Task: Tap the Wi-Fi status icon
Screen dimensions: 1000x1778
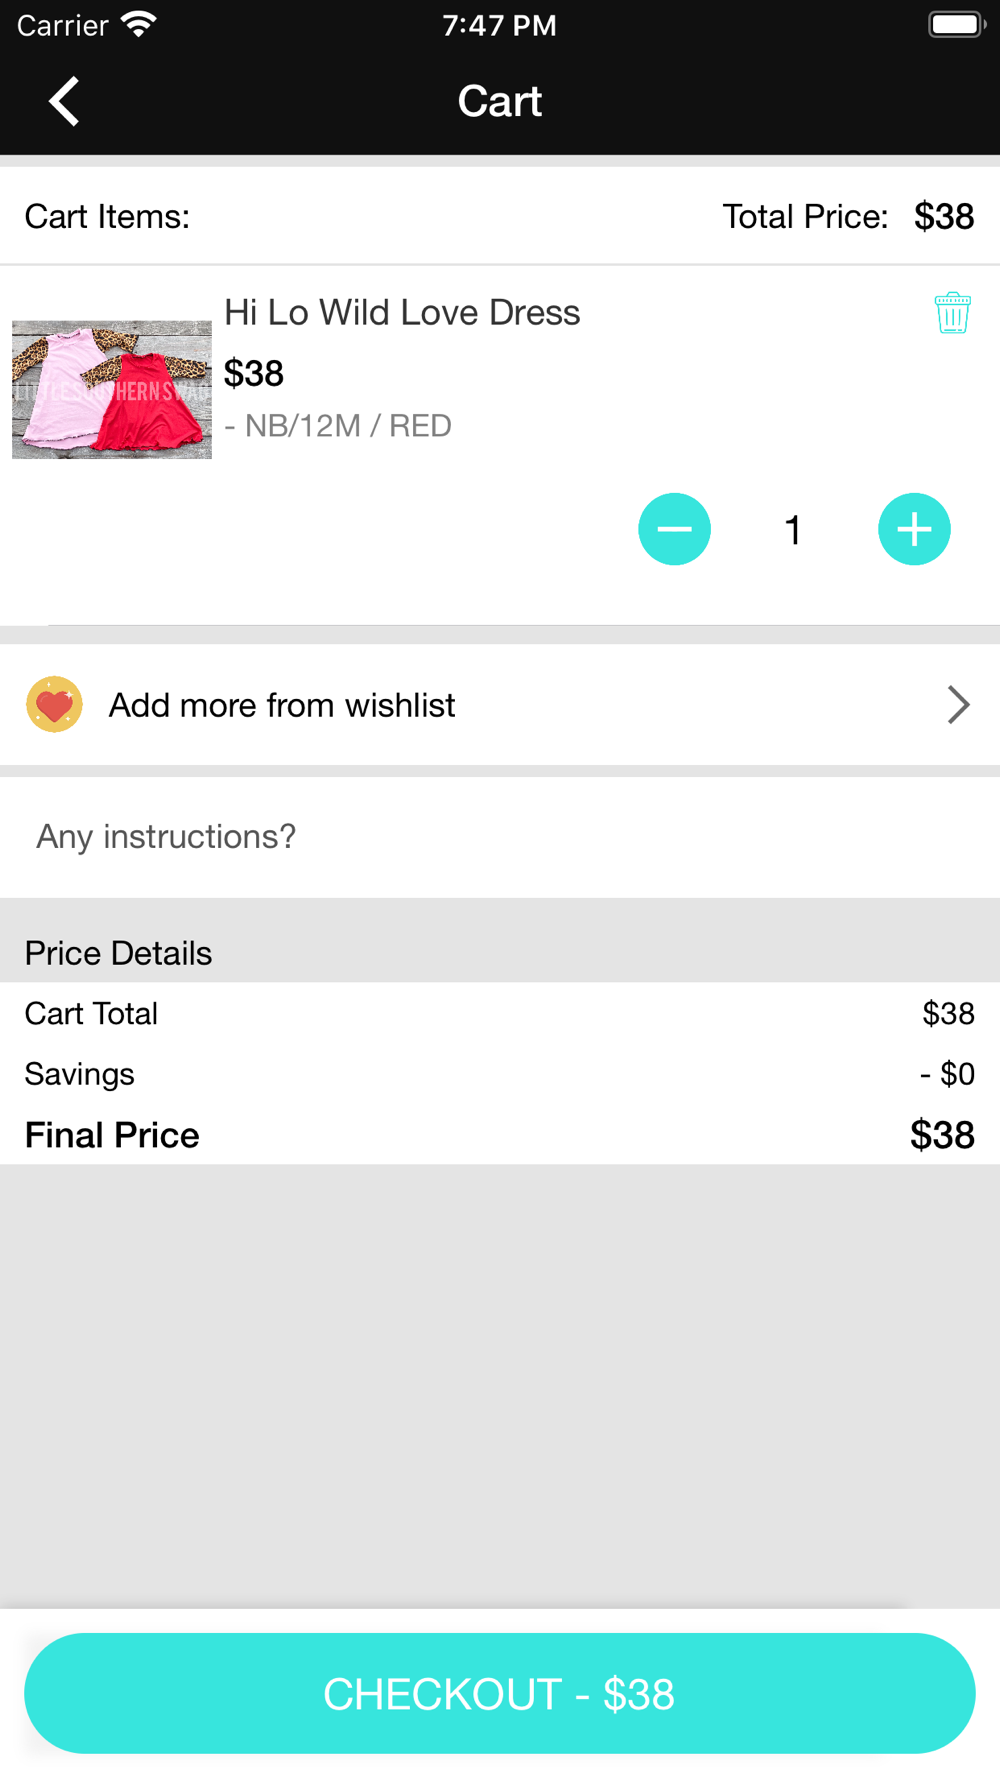Action: point(138,24)
